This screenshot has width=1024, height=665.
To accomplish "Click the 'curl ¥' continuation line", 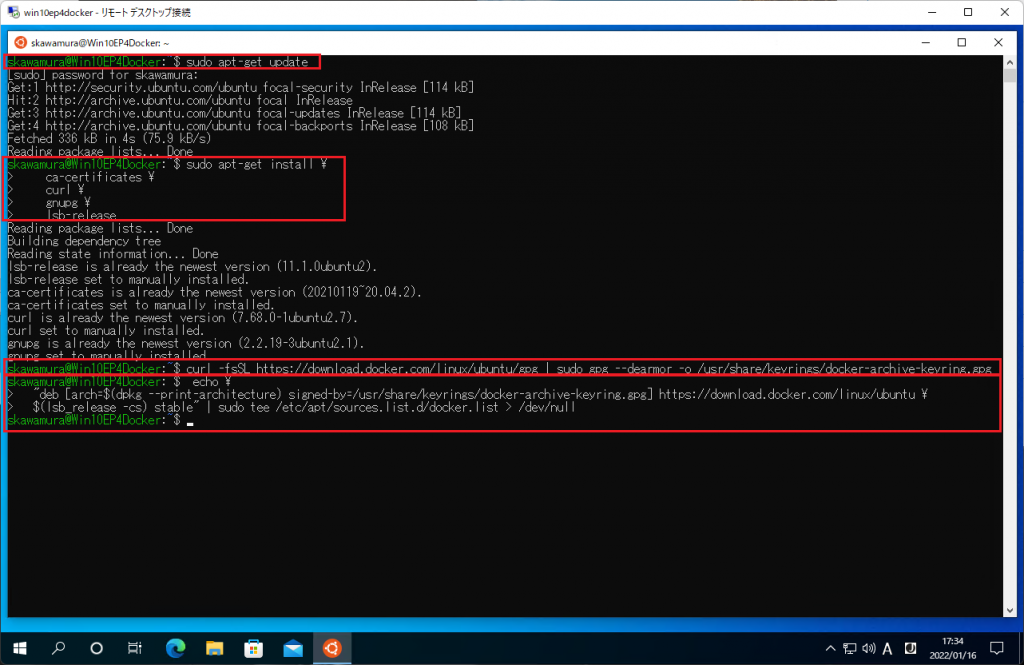I will point(65,190).
